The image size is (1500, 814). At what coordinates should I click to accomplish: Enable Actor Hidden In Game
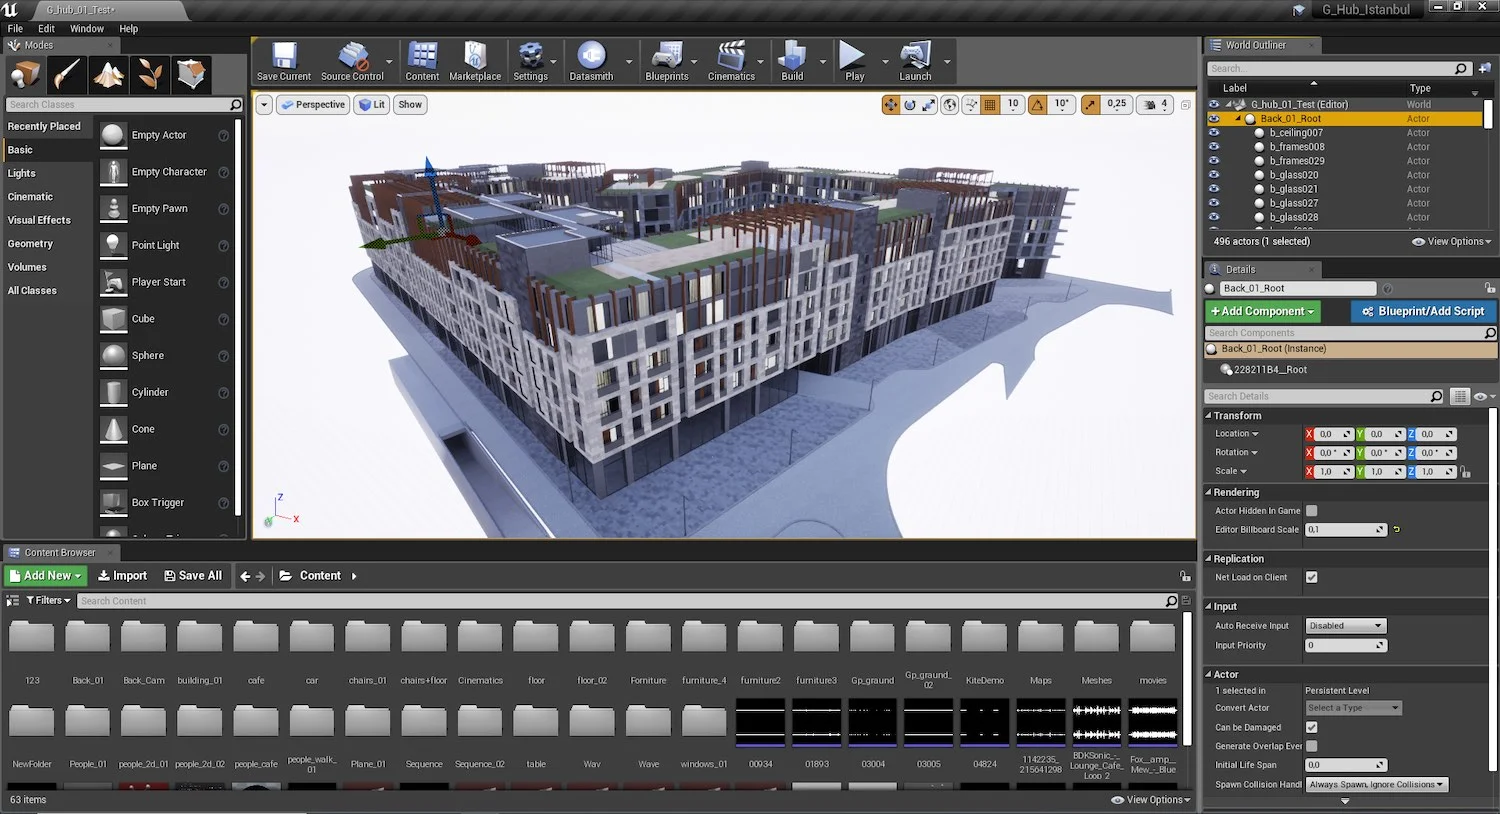[1314, 510]
